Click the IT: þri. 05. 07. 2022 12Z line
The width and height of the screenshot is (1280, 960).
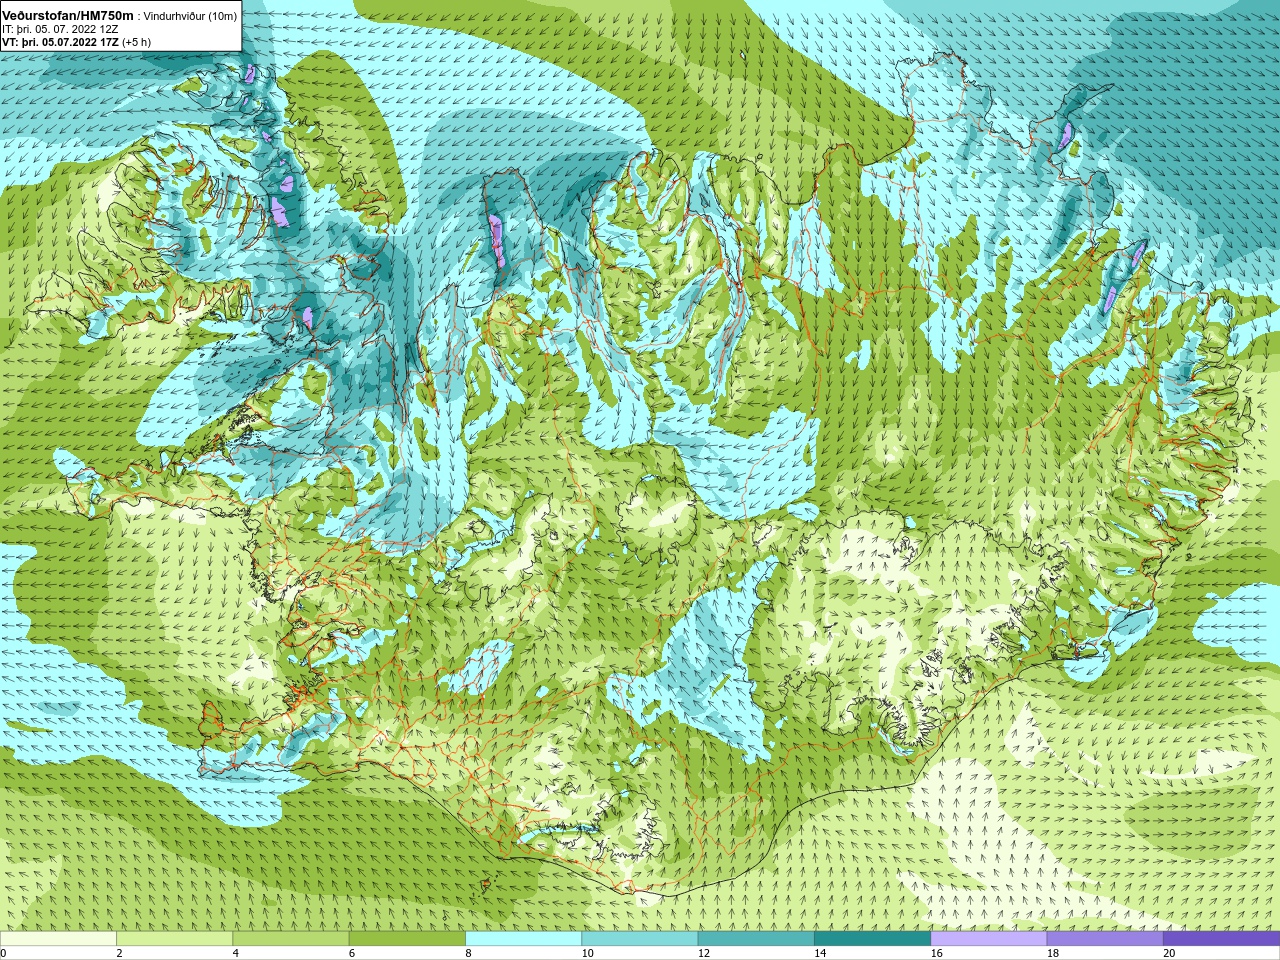[x=61, y=29]
